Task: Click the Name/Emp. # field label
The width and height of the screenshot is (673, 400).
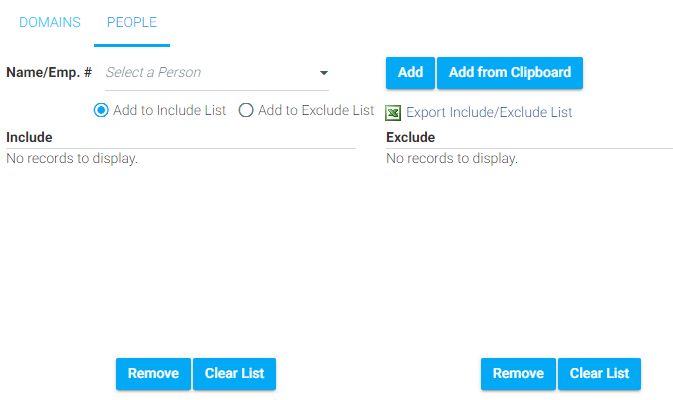Action: pos(49,72)
